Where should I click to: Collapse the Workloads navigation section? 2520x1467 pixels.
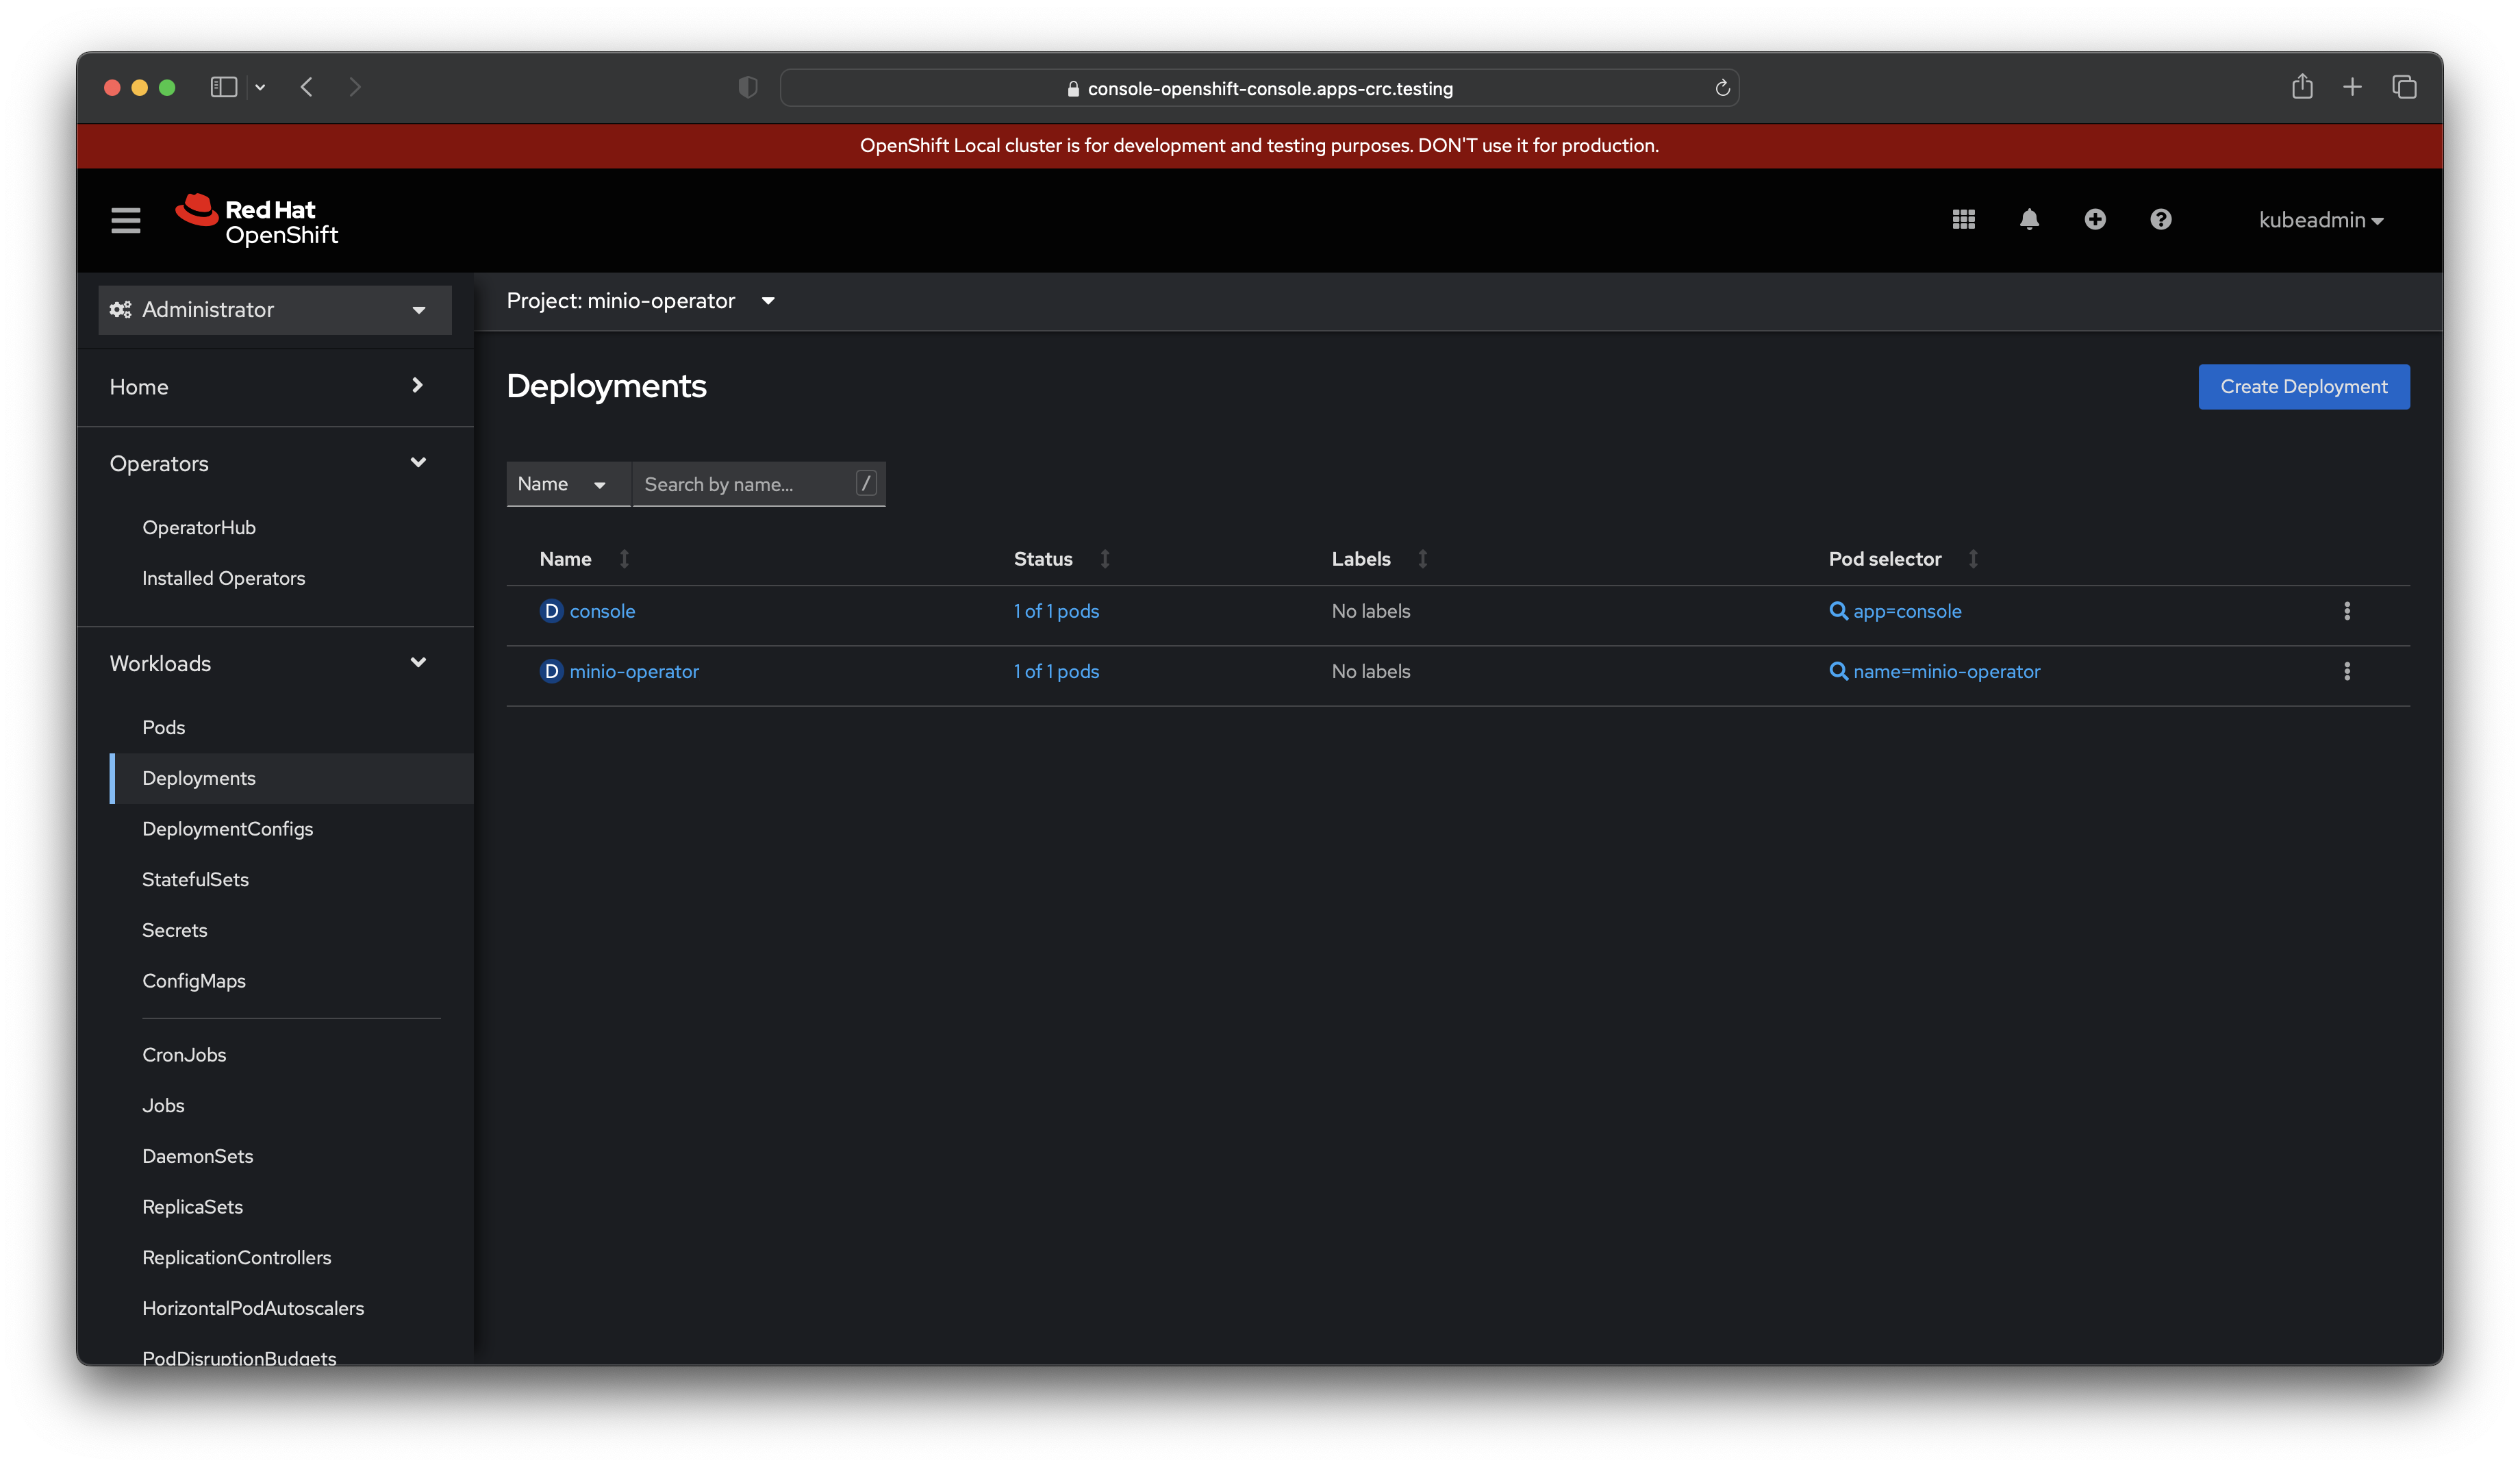(275, 664)
